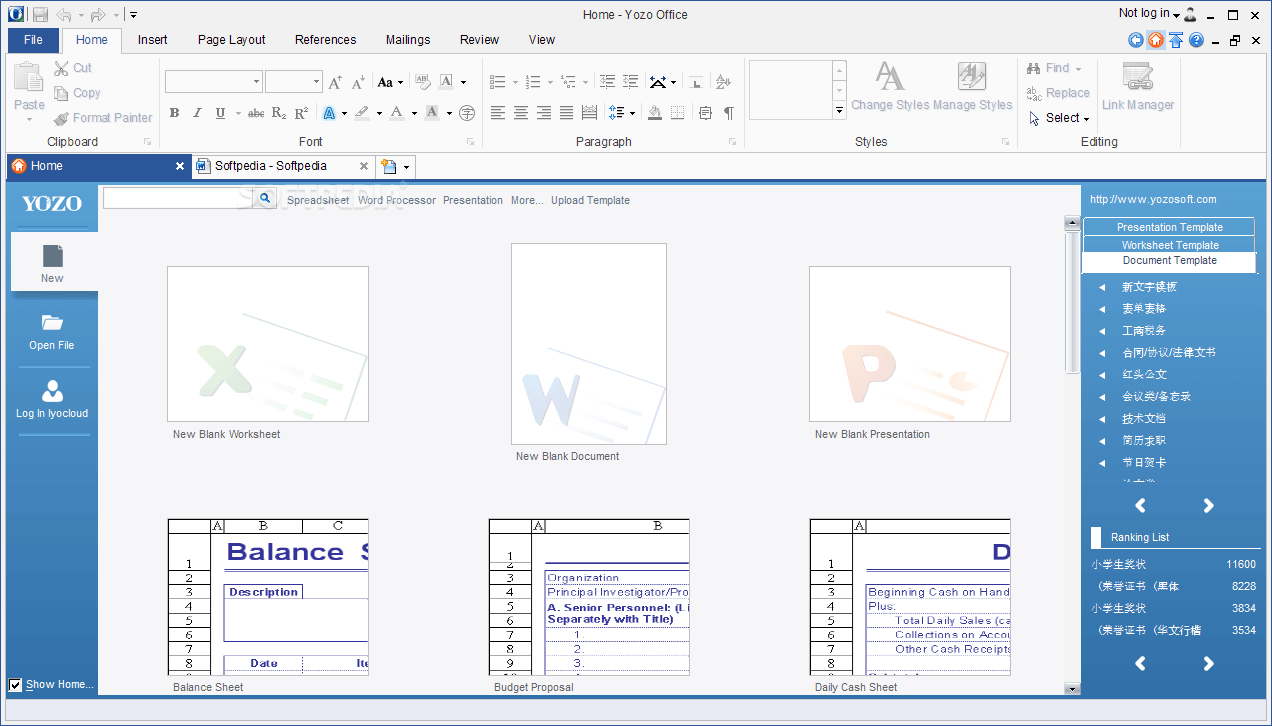Open the New Blank Document thumbnail
1272x726 pixels.
pos(589,344)
